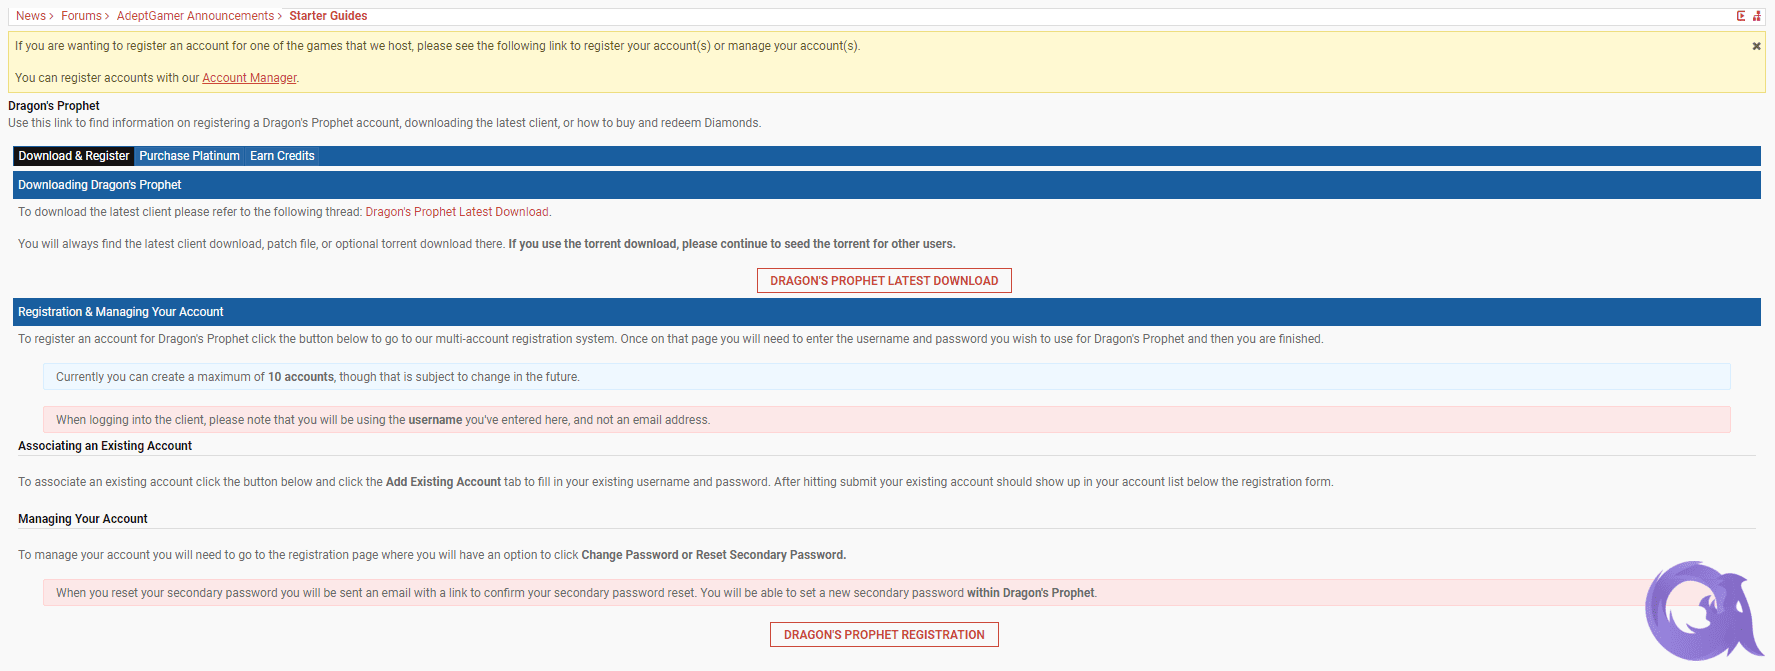Click the 'If you are wanting to register' notice line
The image size is (1775, 671).
point(438,46)
